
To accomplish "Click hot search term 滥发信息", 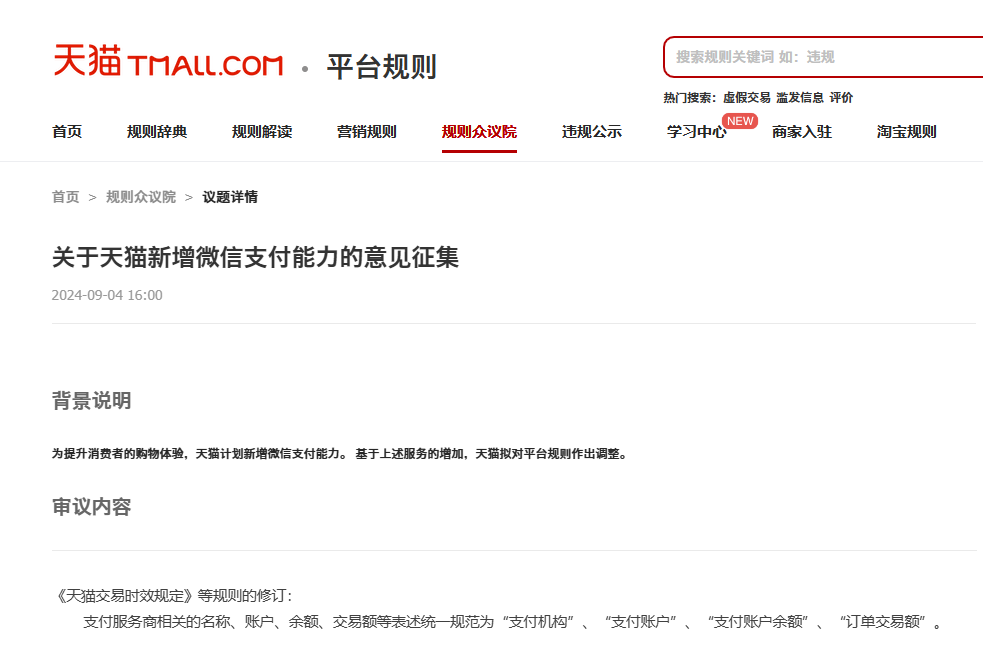I will pos(800,98).
